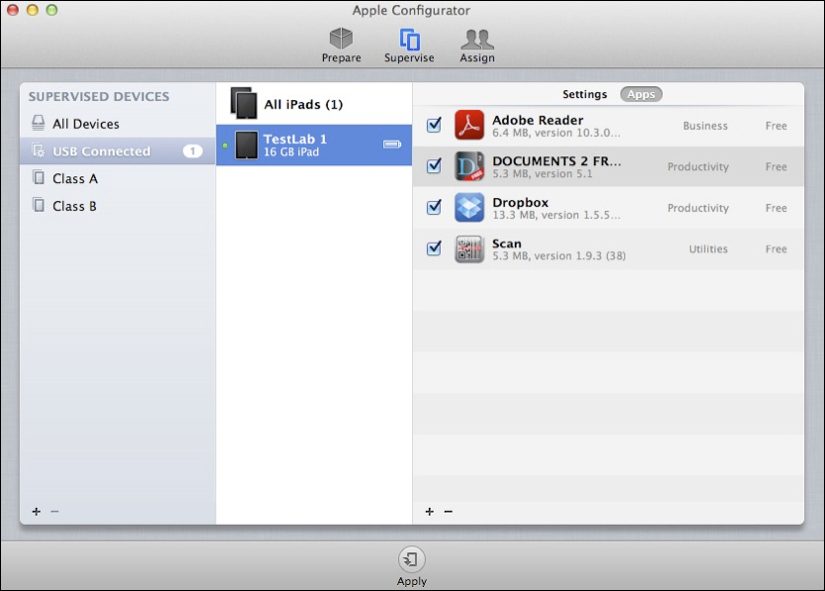Select the Dropbox app name
The width and height of the screenshot is (825, 591).
point(520,203)
